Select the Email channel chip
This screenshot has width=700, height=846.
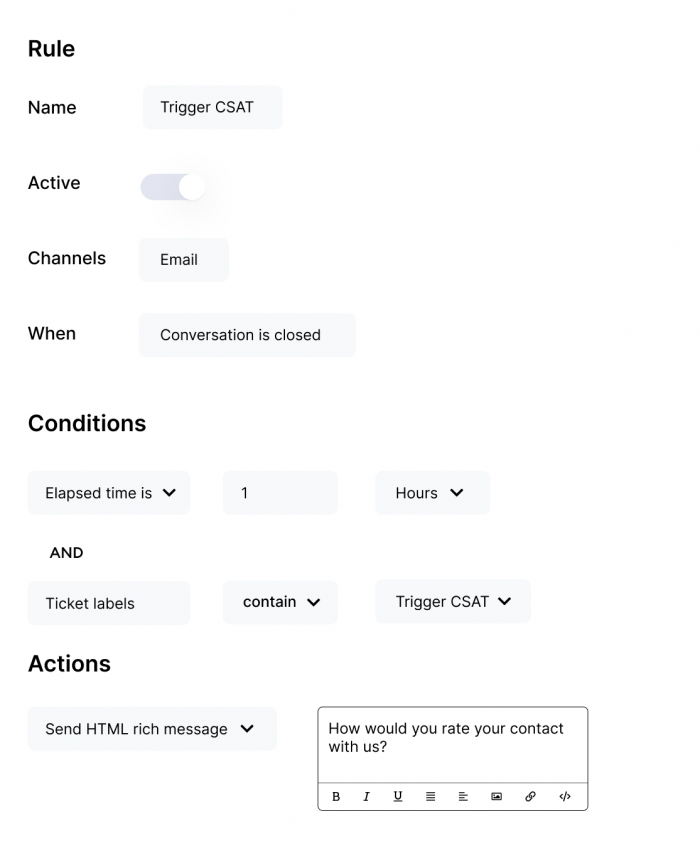pyautogui.click(x=183, y=259)
